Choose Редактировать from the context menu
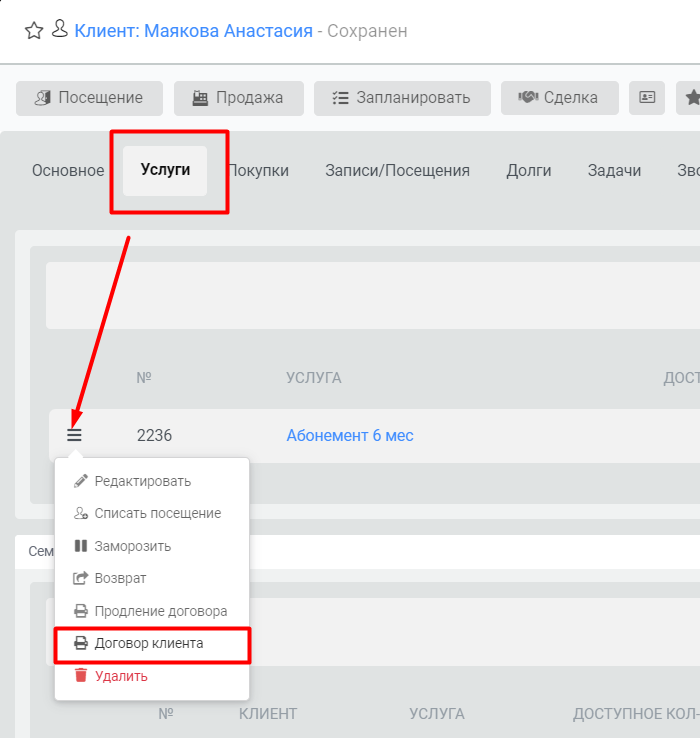Image resolution: width=700 pixels, height=738 pixels. coord(152,481)
